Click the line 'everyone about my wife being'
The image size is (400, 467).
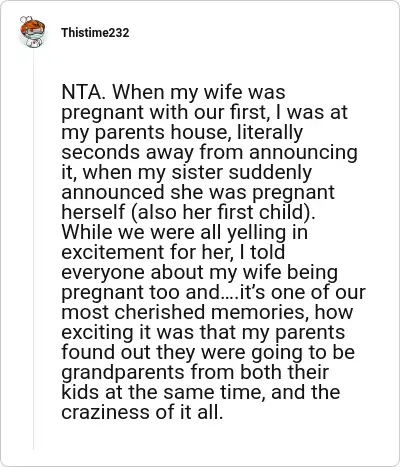pos(199,272)
